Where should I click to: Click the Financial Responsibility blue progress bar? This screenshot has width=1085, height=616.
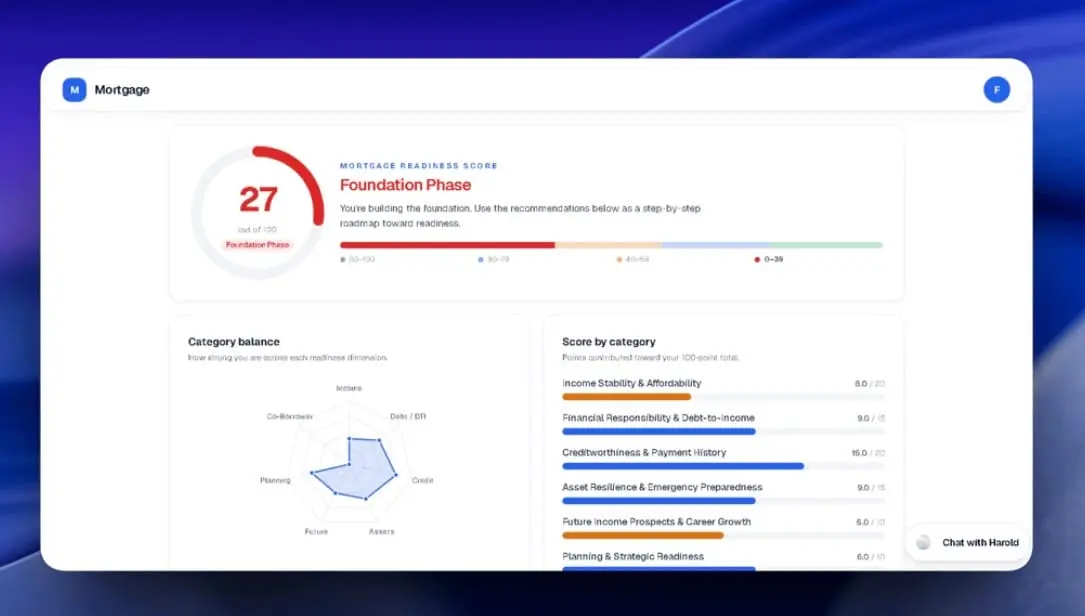pos(659,432)
